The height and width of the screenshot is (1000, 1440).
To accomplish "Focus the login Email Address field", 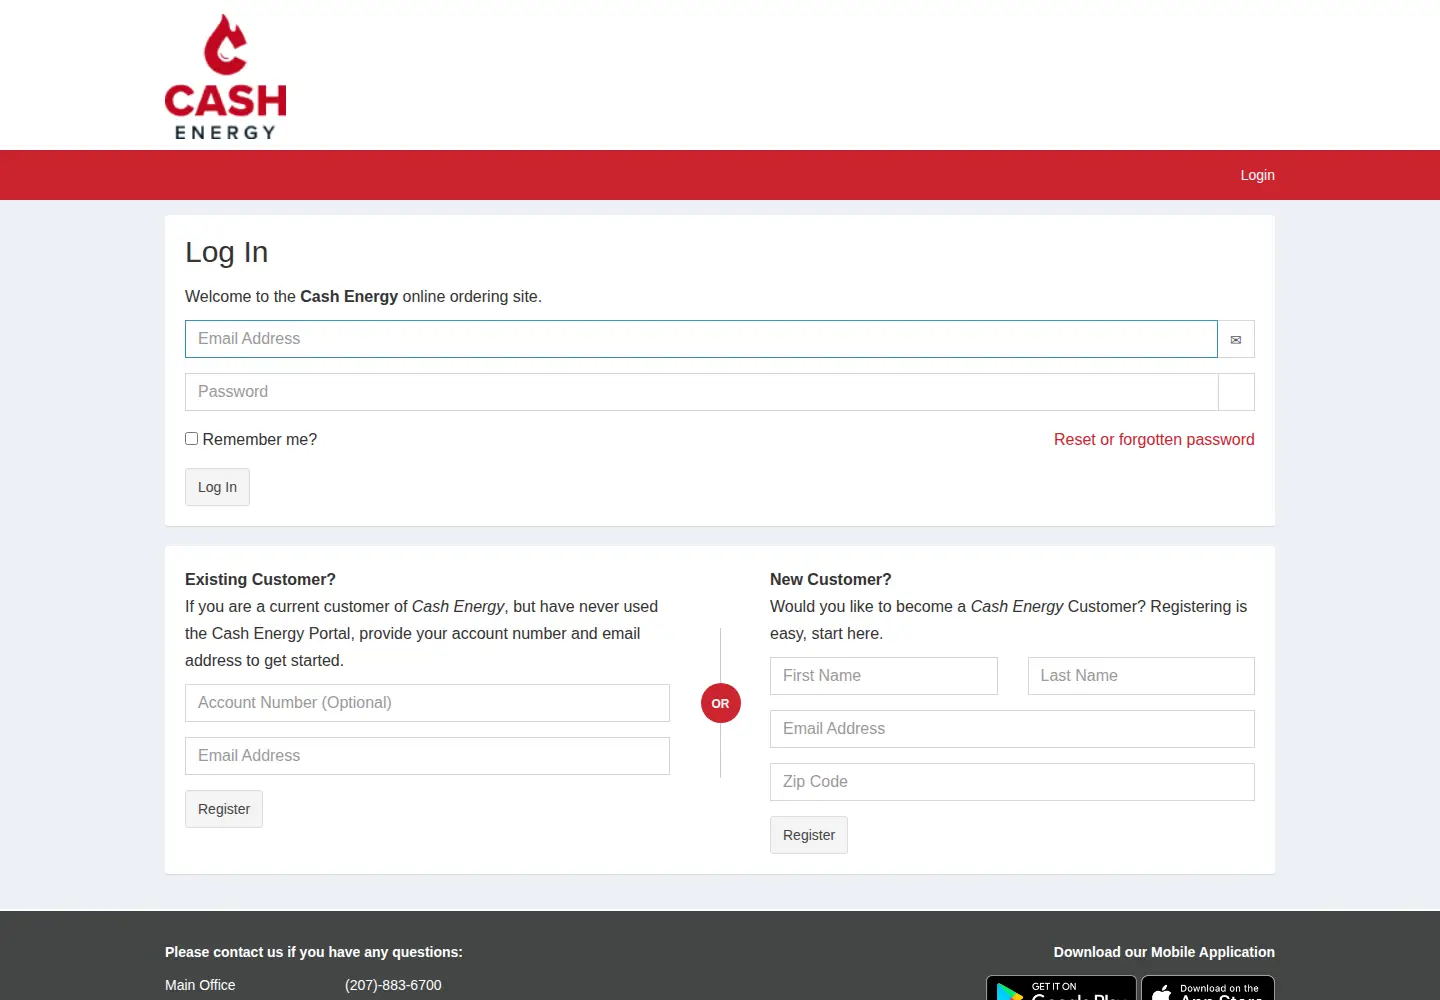I will pos(701,339).
